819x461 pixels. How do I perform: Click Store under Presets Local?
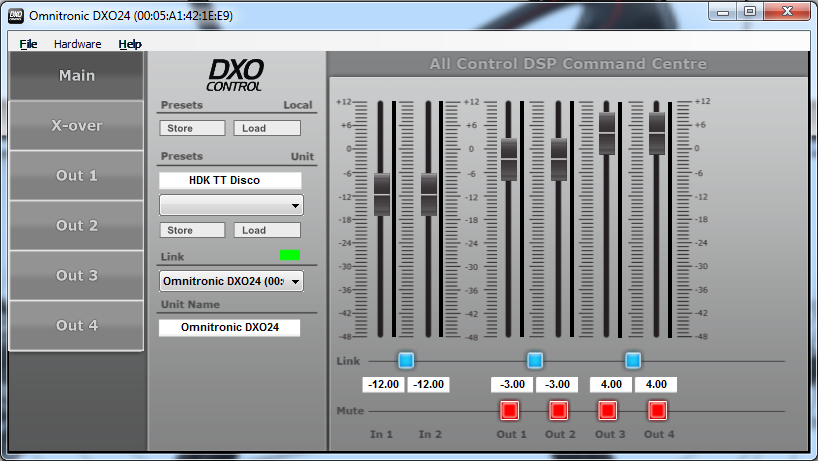(x=192, y=128)
